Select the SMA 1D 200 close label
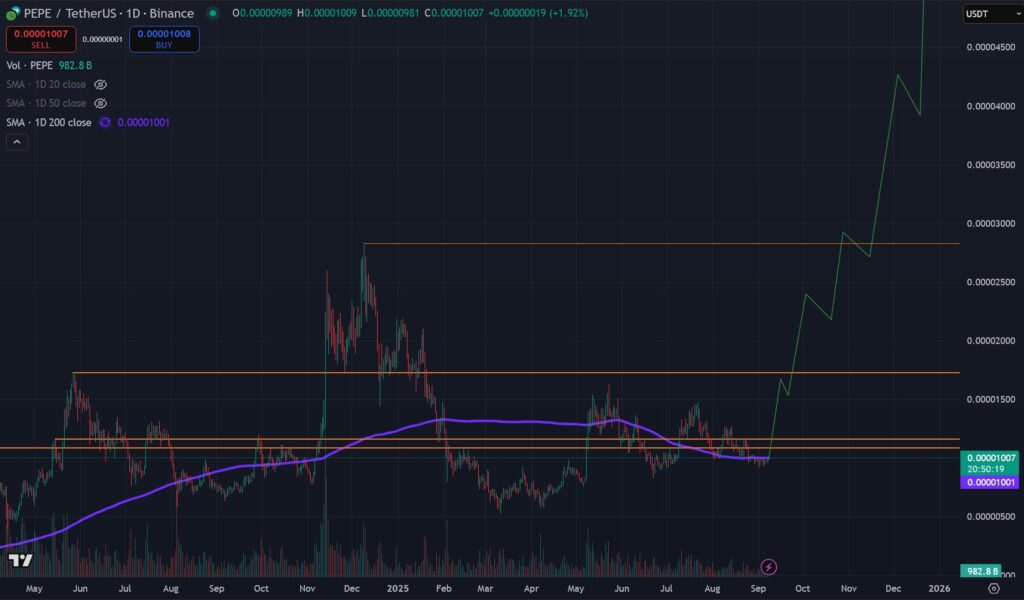The width and height of the screenshot is (1024, 600). pyautogui.click(x=49, y=123)
